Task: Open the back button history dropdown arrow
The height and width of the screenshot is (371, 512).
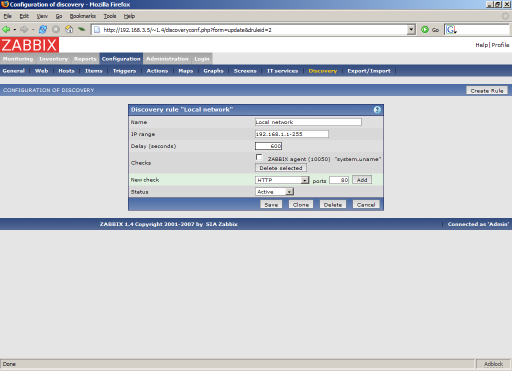Action: (x=15, y=30)
